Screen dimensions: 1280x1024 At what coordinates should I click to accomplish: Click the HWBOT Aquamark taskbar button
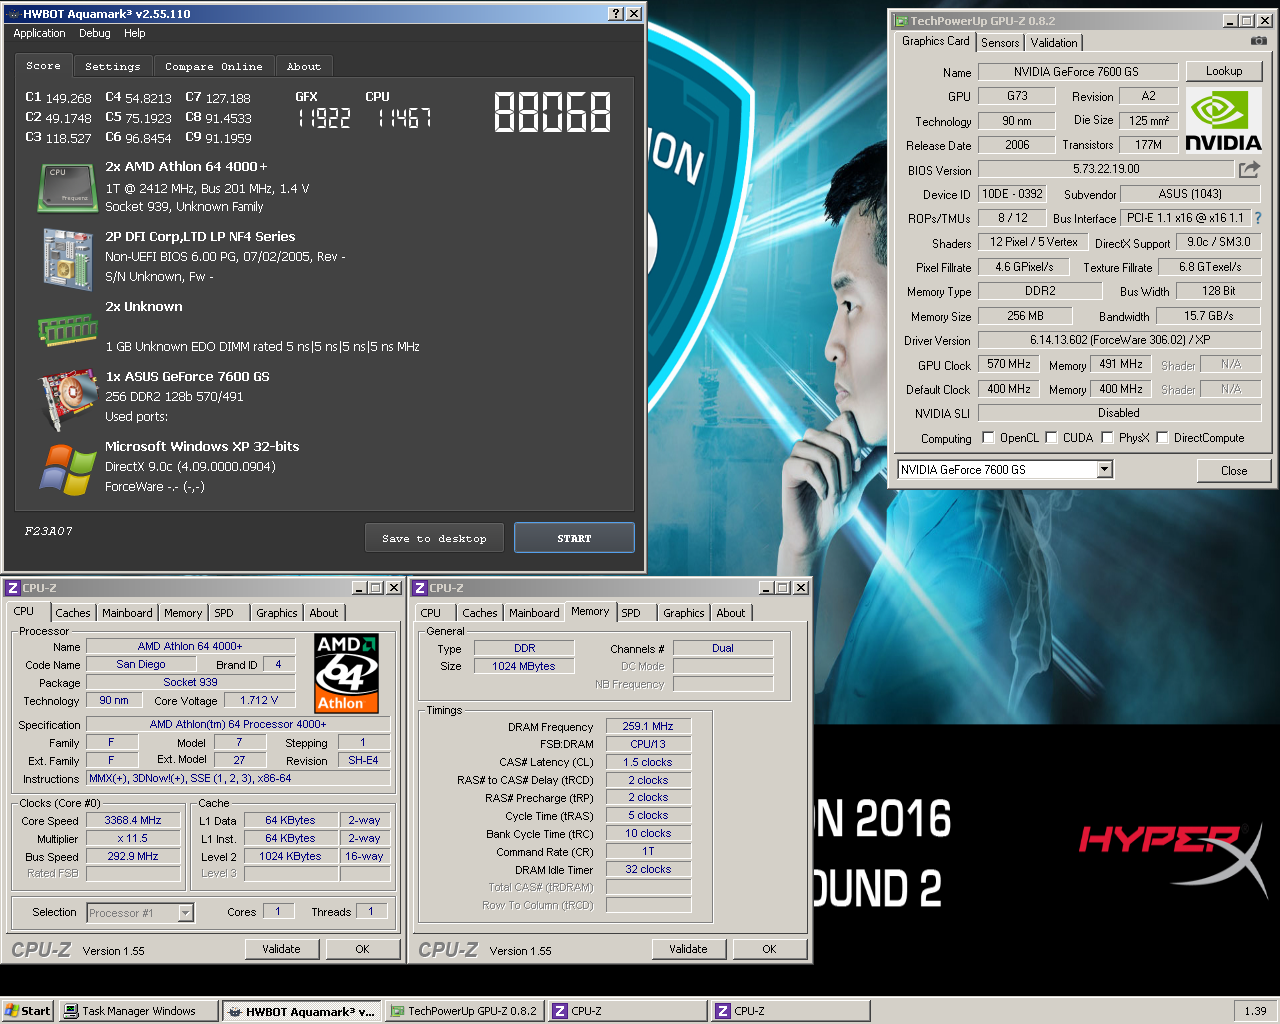click(x=302, y=1011)
